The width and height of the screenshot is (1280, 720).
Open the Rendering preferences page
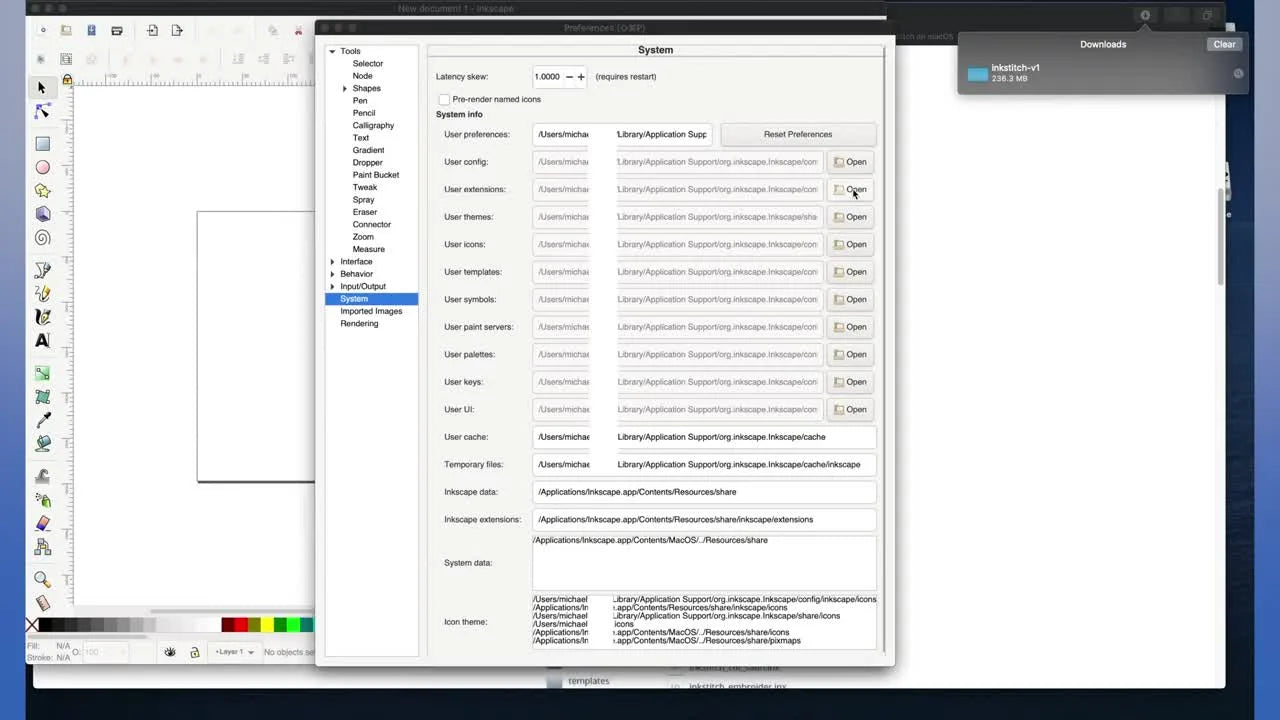point(359,324)
